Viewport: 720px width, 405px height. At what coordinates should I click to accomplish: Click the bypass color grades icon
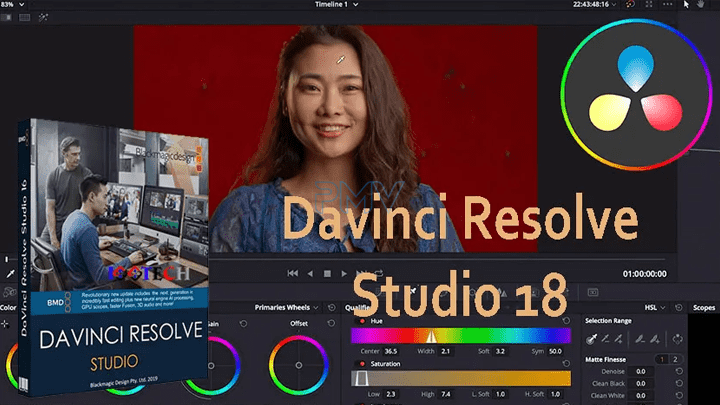coord(630,4)
